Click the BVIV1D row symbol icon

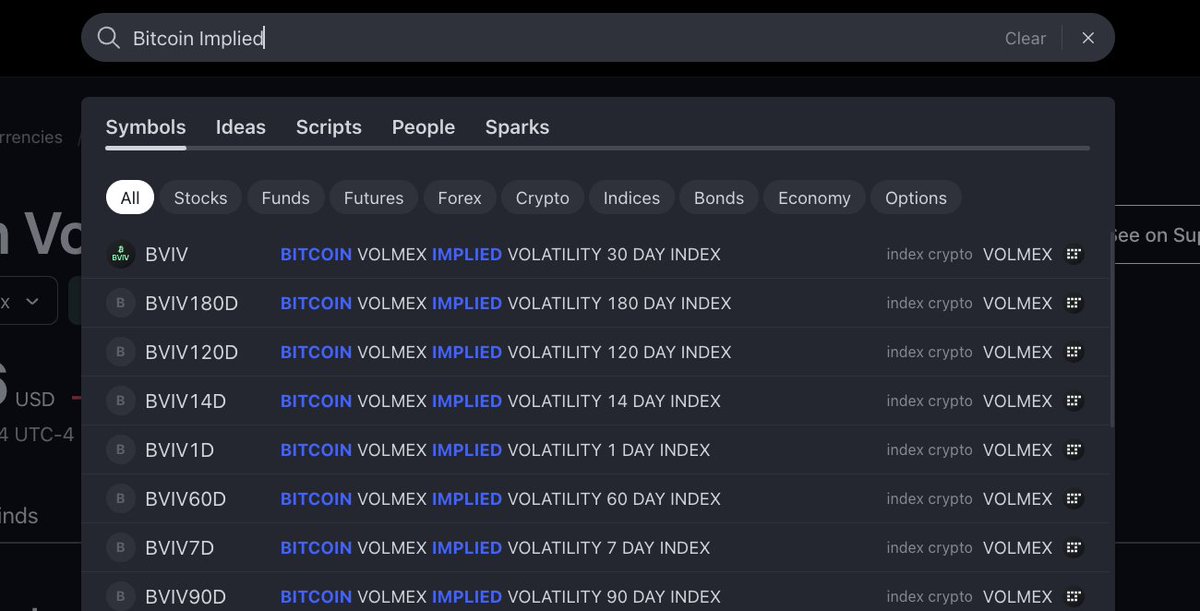(x=121, y=450)
